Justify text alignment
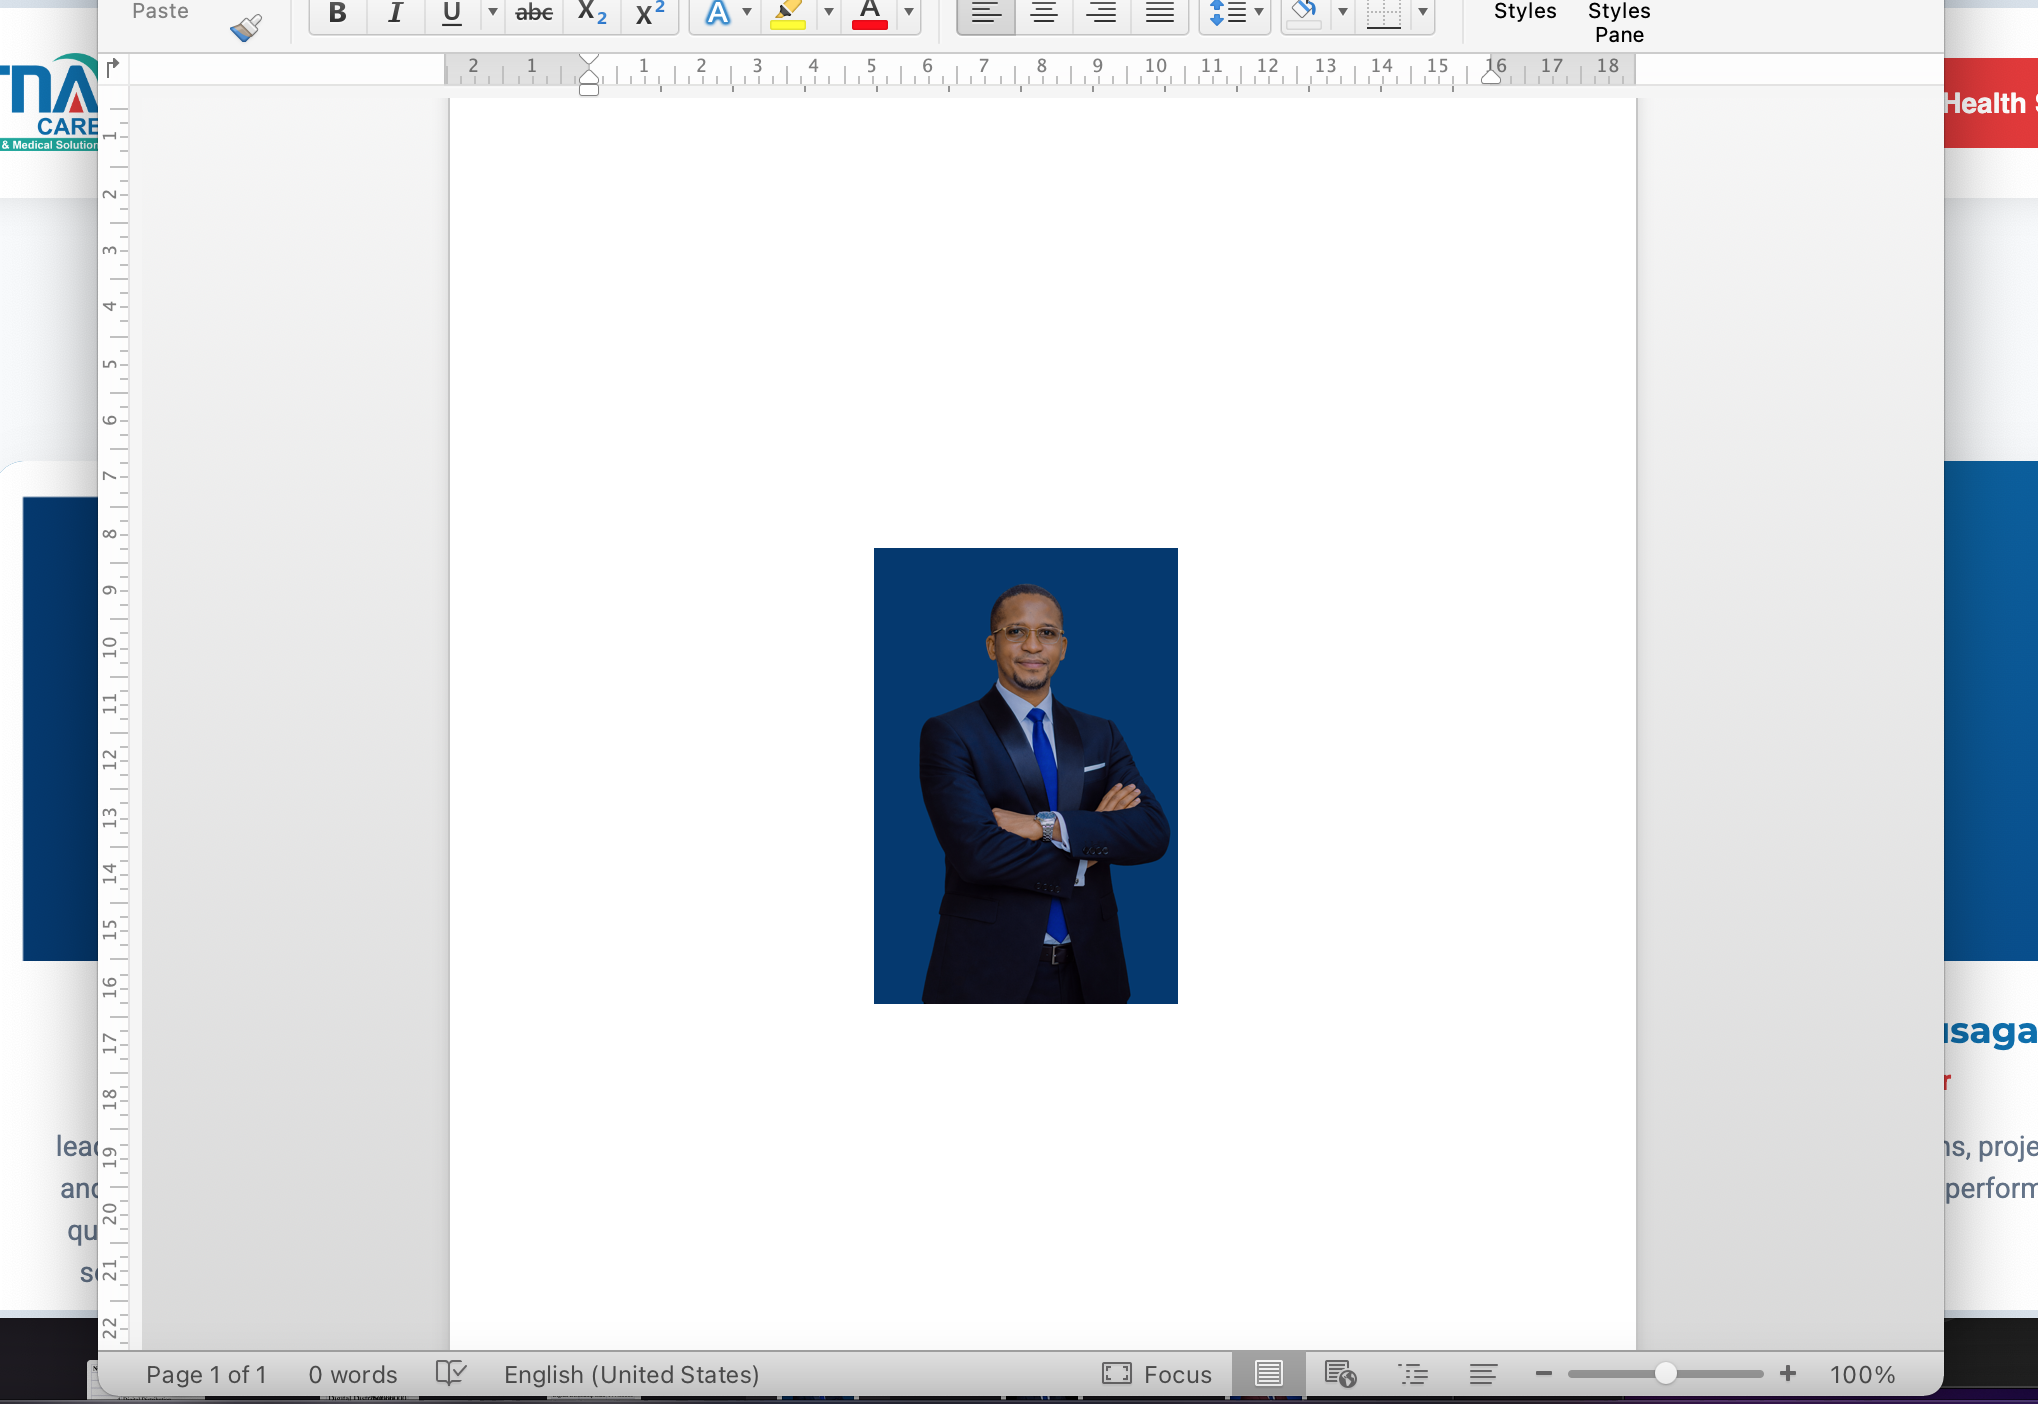The image size is (2038, 1404). pos(1159,13)
